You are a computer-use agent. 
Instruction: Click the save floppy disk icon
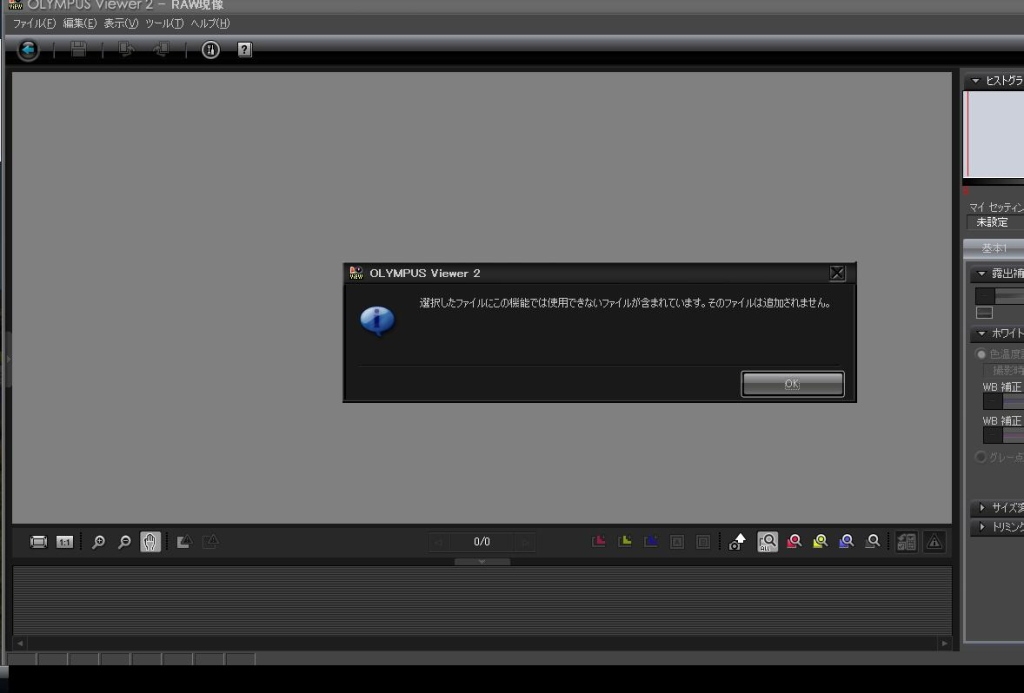(x=78, y=50)
